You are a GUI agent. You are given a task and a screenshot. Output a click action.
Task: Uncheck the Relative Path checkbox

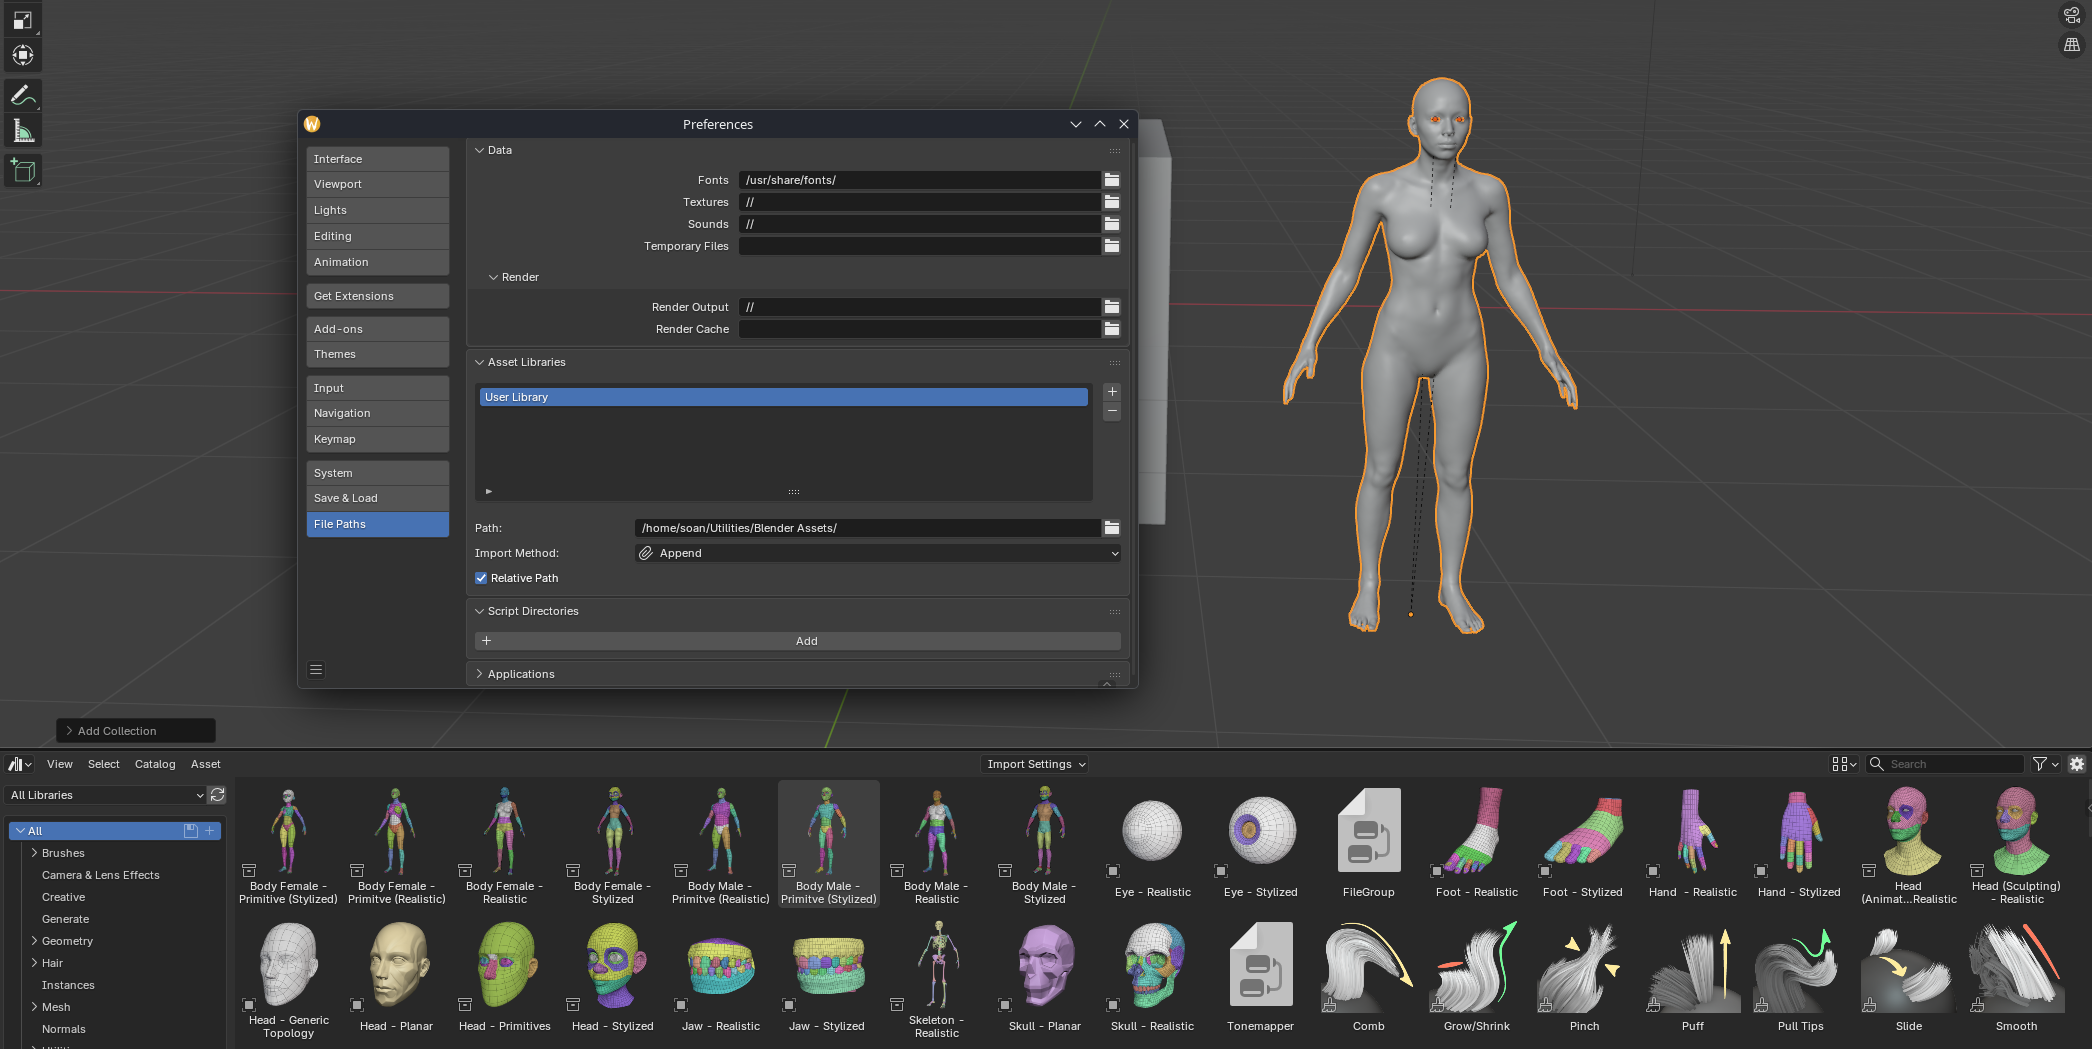tap(481, 578)
